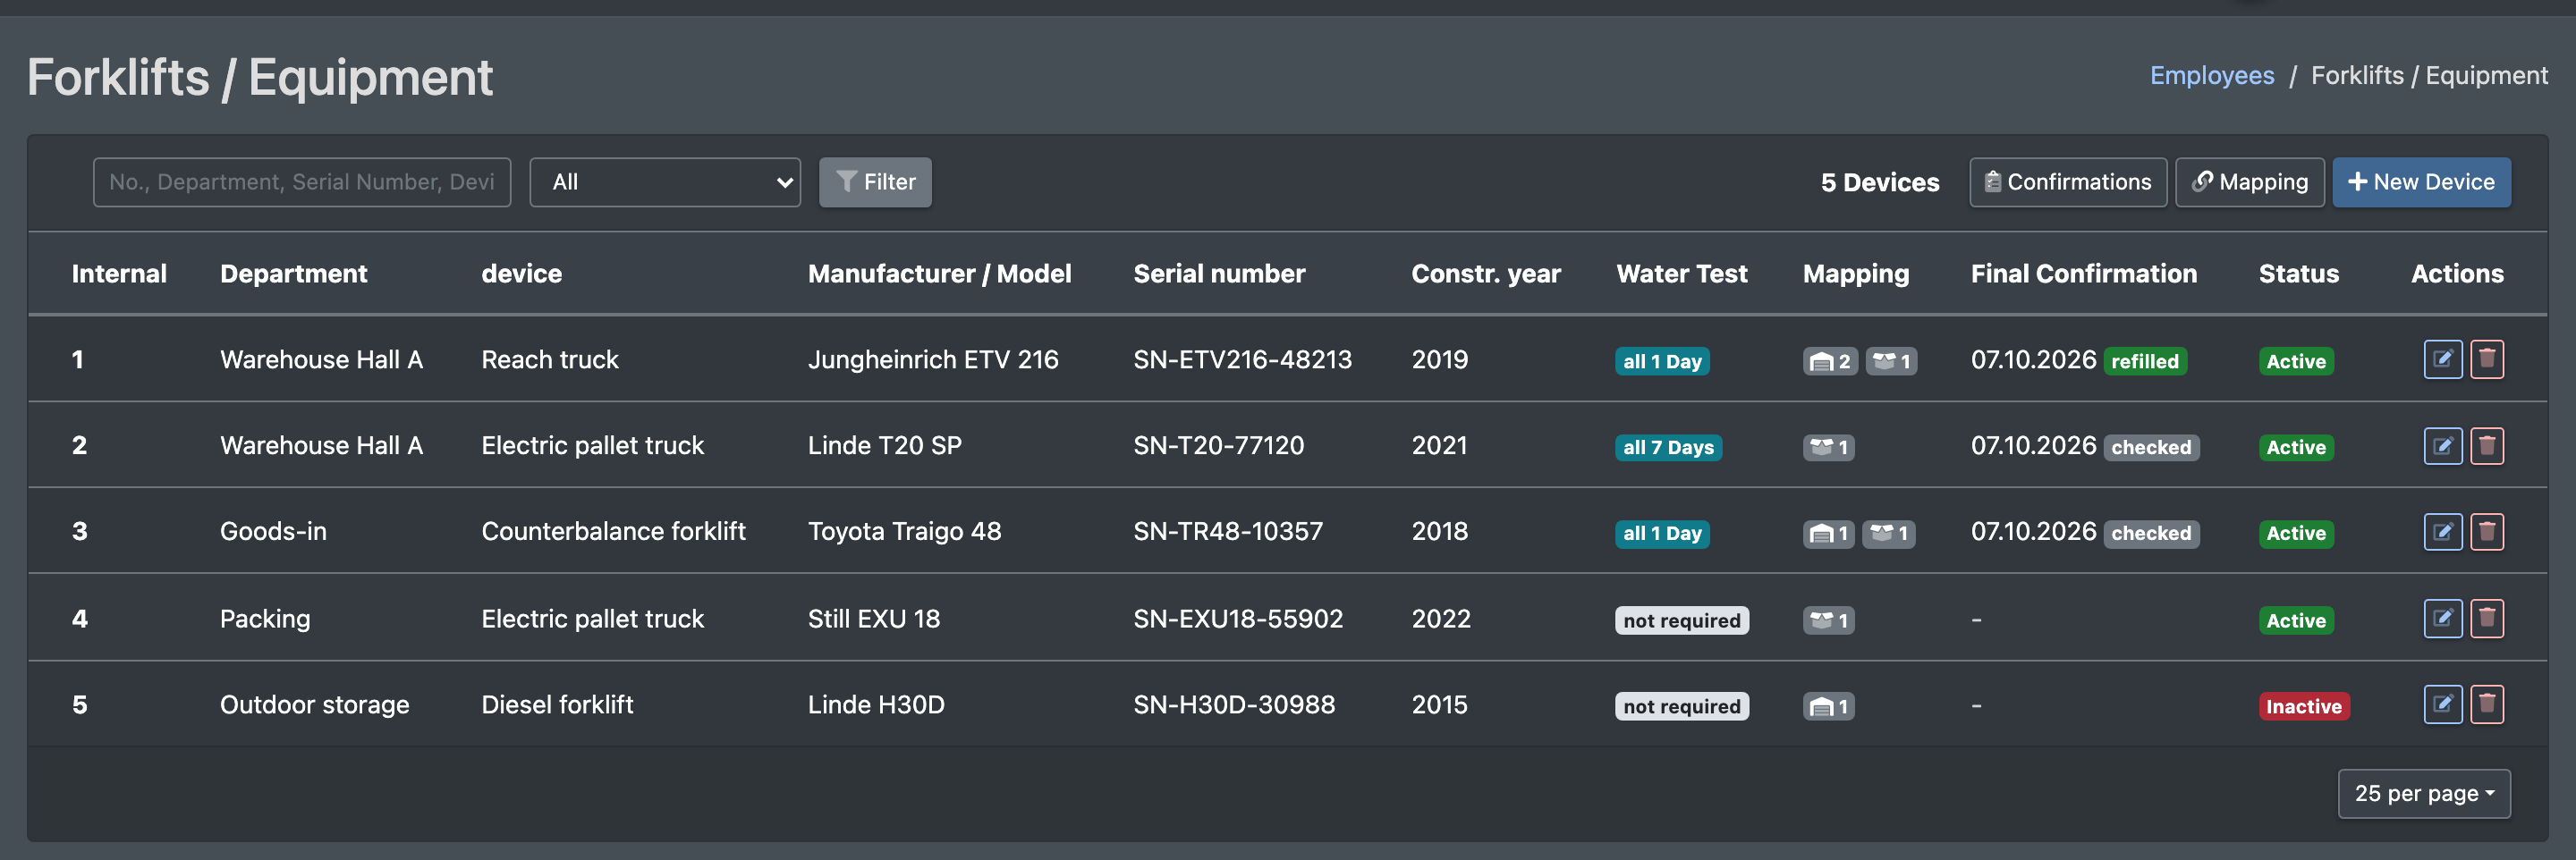This screenshot has width=2576, height=860.
Task: Delete the Toyota Traigo 48 row
Action: click(x=2486, y=531)
